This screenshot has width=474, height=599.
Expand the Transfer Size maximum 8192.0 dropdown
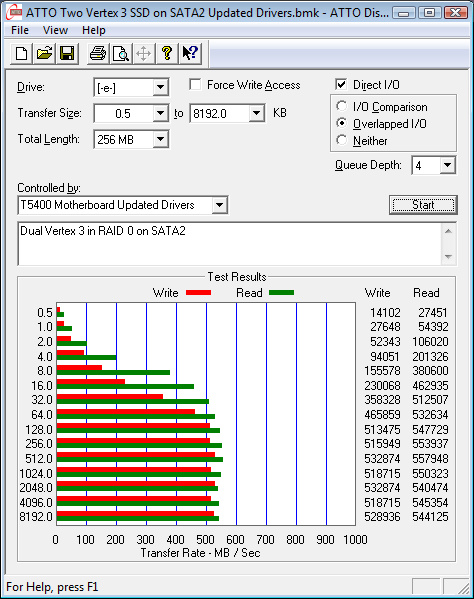click(257, 113)
